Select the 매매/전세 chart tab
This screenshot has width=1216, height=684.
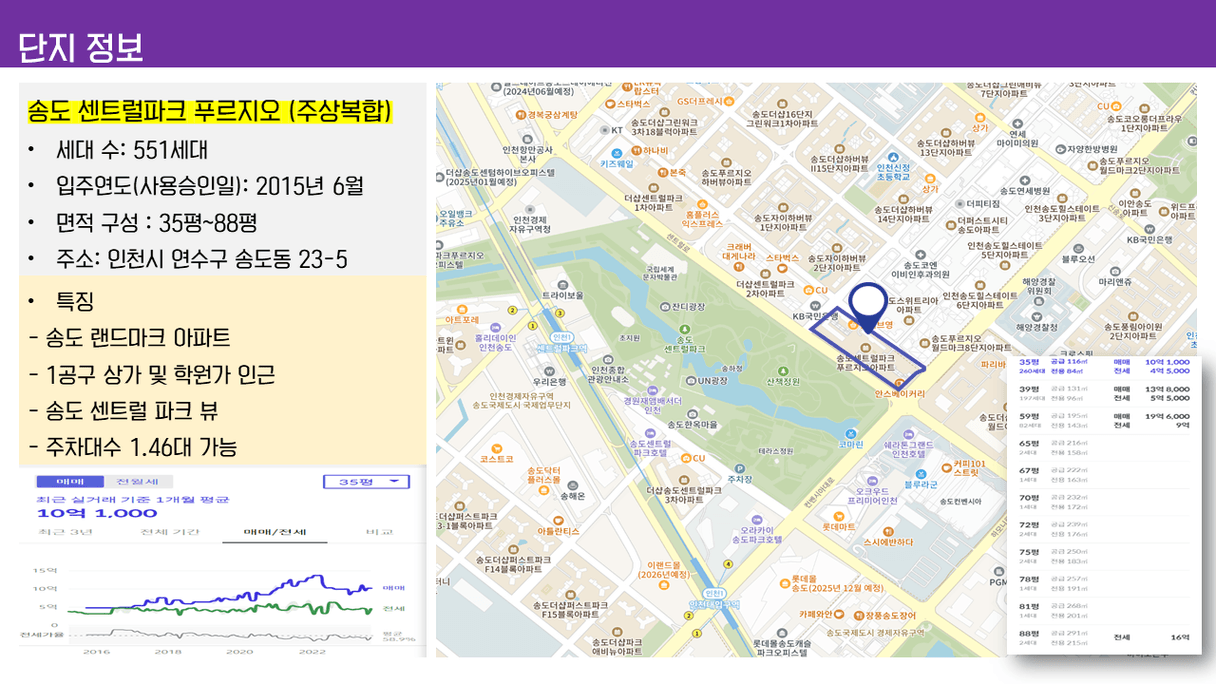[273, 532]
